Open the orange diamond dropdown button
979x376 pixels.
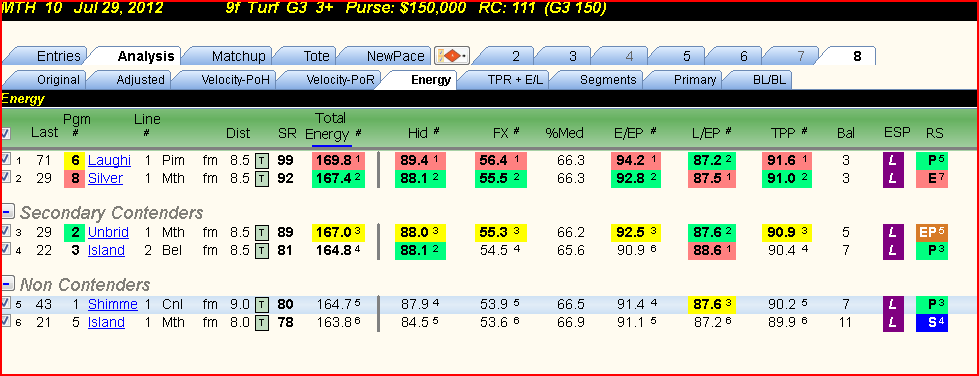[452, 56]
